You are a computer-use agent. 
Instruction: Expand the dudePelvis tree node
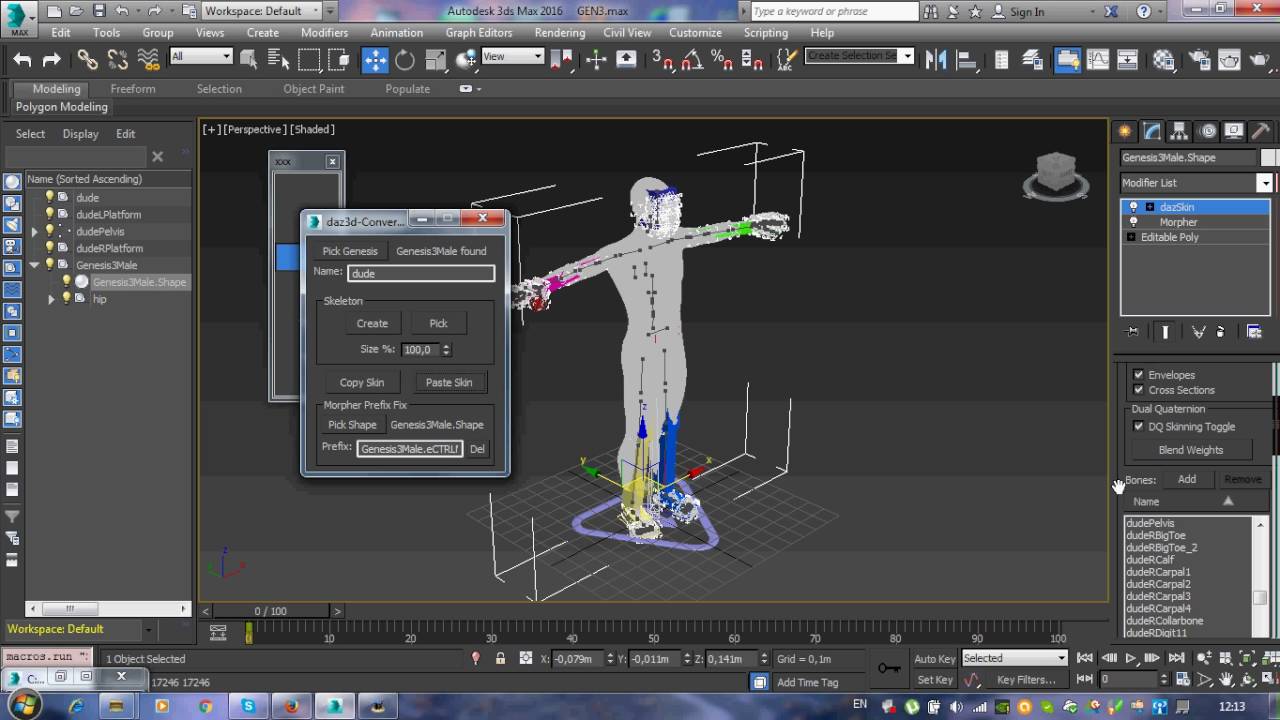[x=35, y=231]
